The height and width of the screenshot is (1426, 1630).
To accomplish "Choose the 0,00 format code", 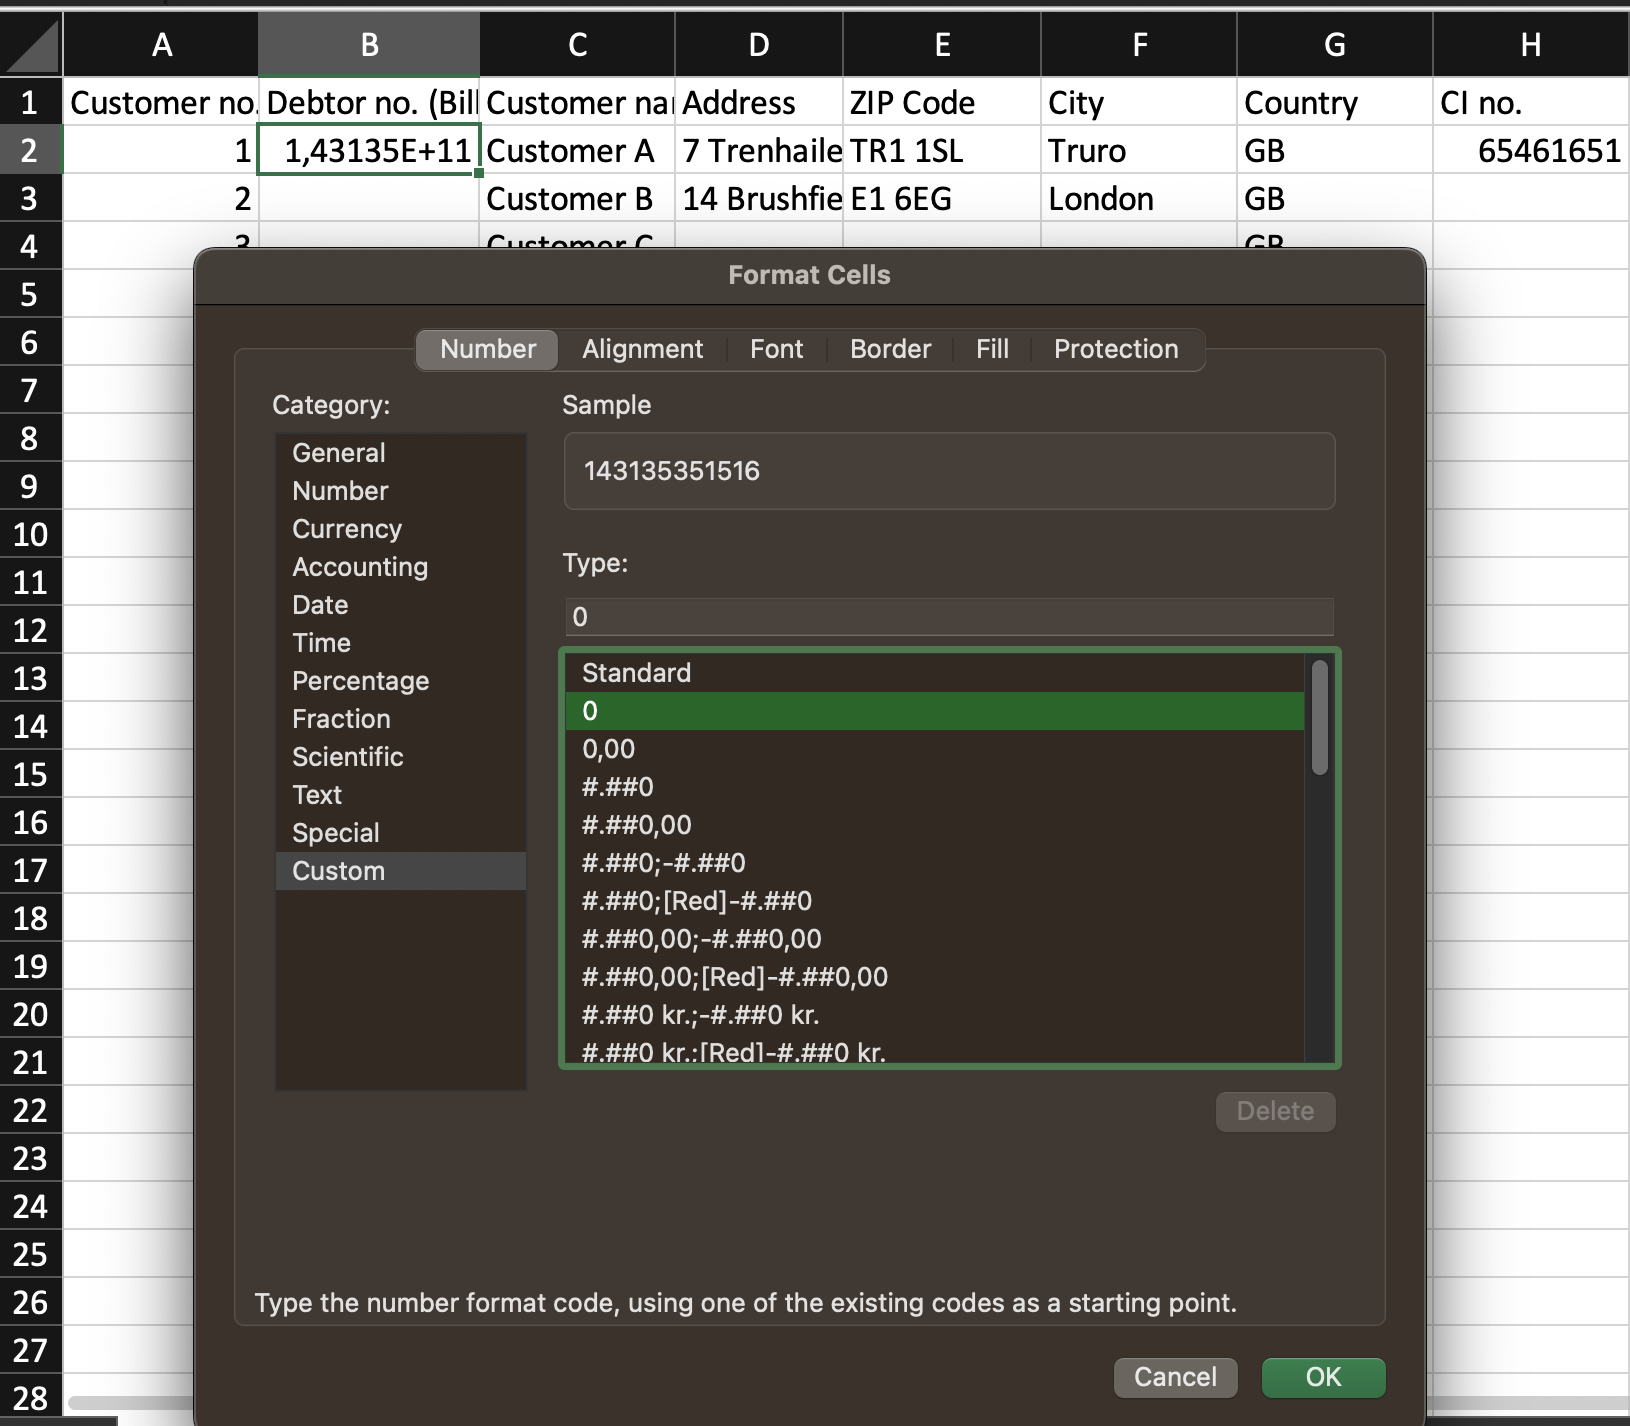I will [608, 749].
